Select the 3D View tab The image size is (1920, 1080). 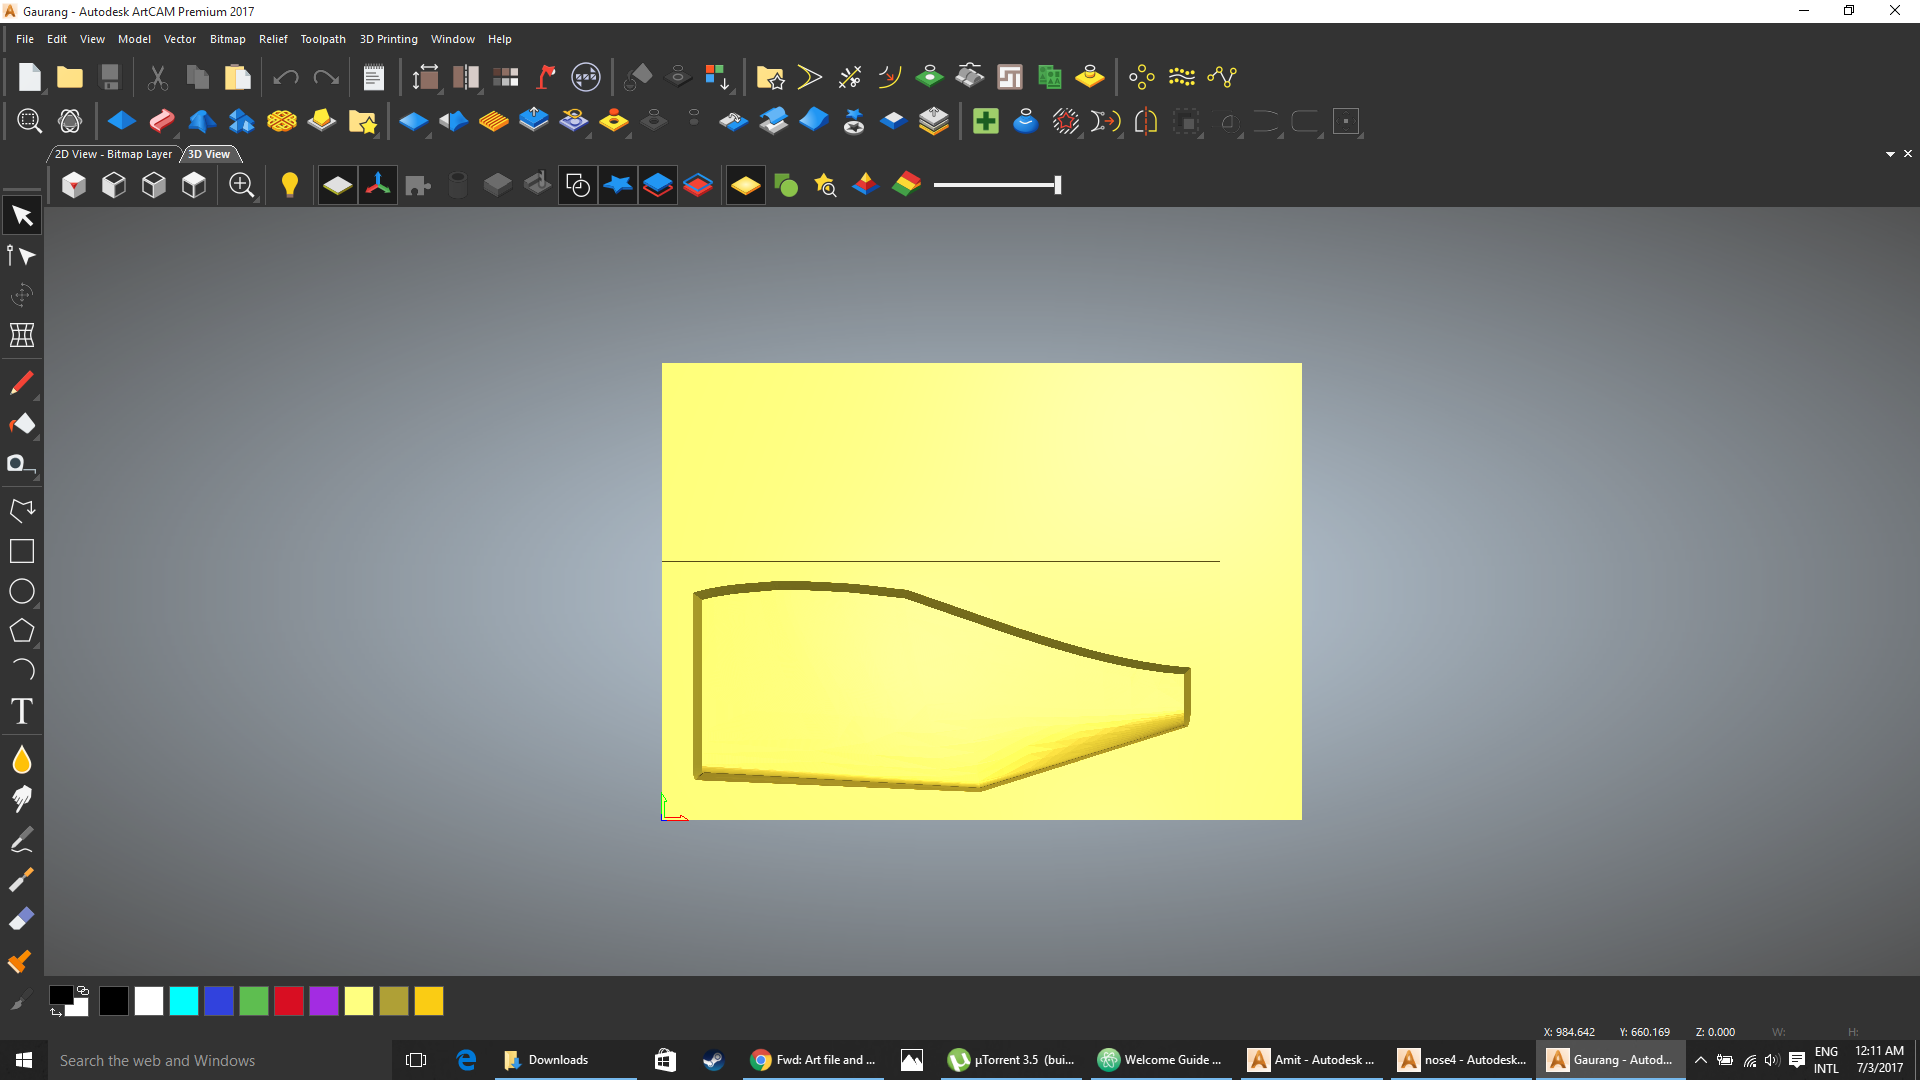209,154
